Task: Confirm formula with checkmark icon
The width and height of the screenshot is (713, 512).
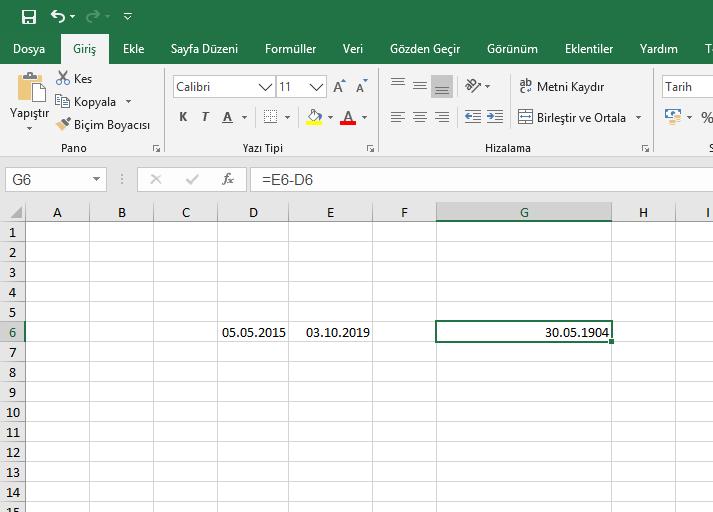Action: 192,180
